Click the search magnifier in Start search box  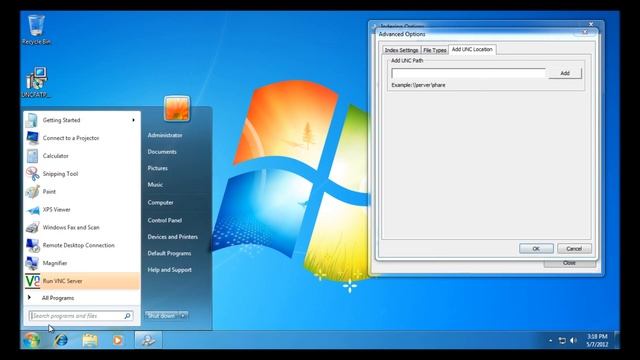click(x=127, y=316)
